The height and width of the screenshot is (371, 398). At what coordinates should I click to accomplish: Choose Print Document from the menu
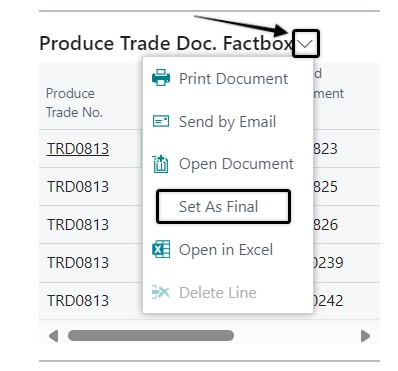(228, 79)
